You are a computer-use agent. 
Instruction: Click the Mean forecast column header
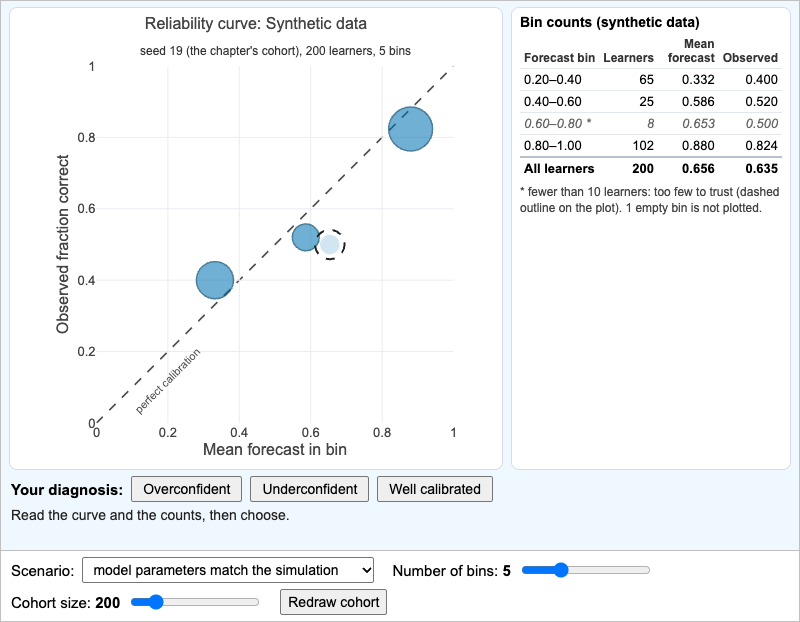coord(691,51)
